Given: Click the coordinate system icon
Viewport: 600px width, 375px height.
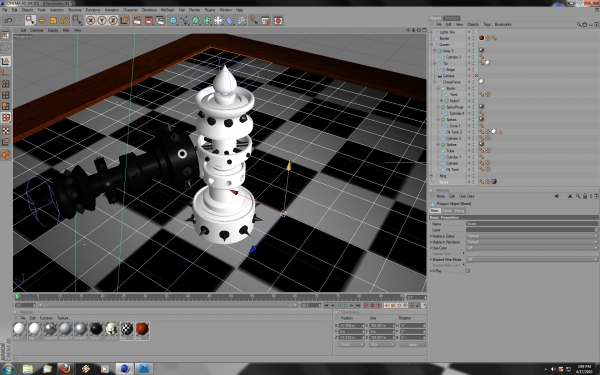Looking at the screenshot, I should point(124,20).
